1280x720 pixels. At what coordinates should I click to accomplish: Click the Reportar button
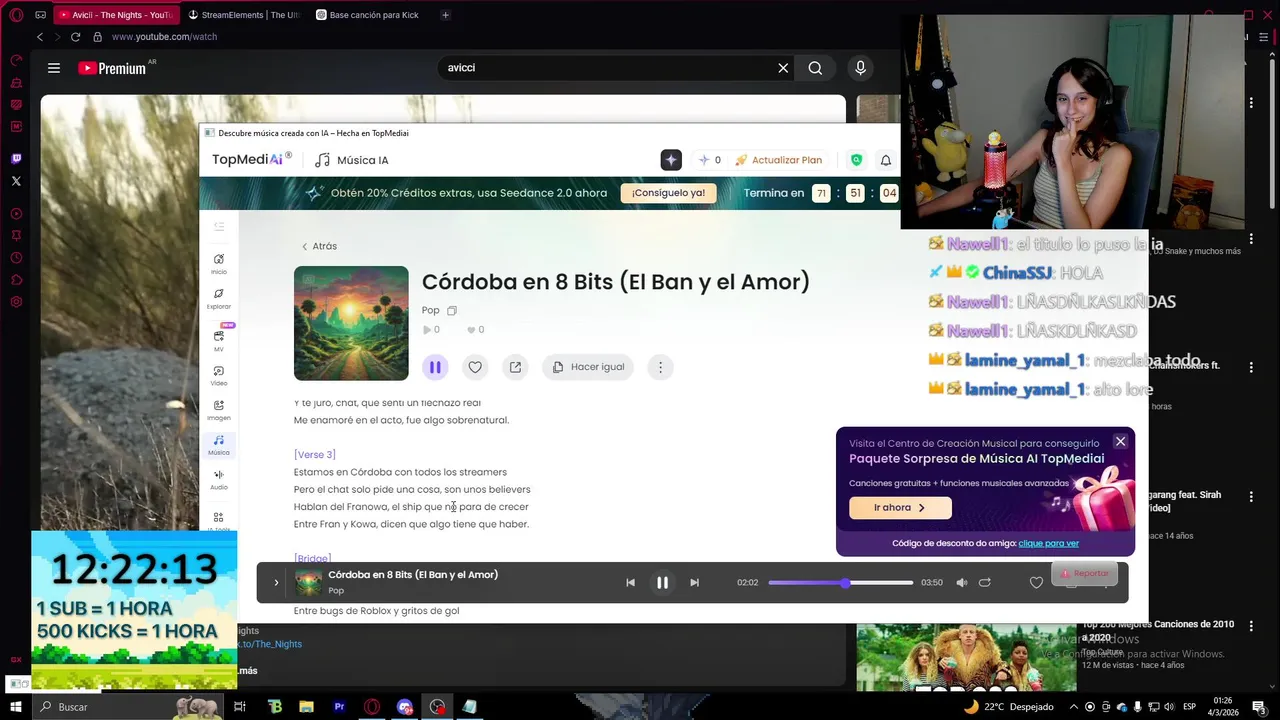(1085, 573)
